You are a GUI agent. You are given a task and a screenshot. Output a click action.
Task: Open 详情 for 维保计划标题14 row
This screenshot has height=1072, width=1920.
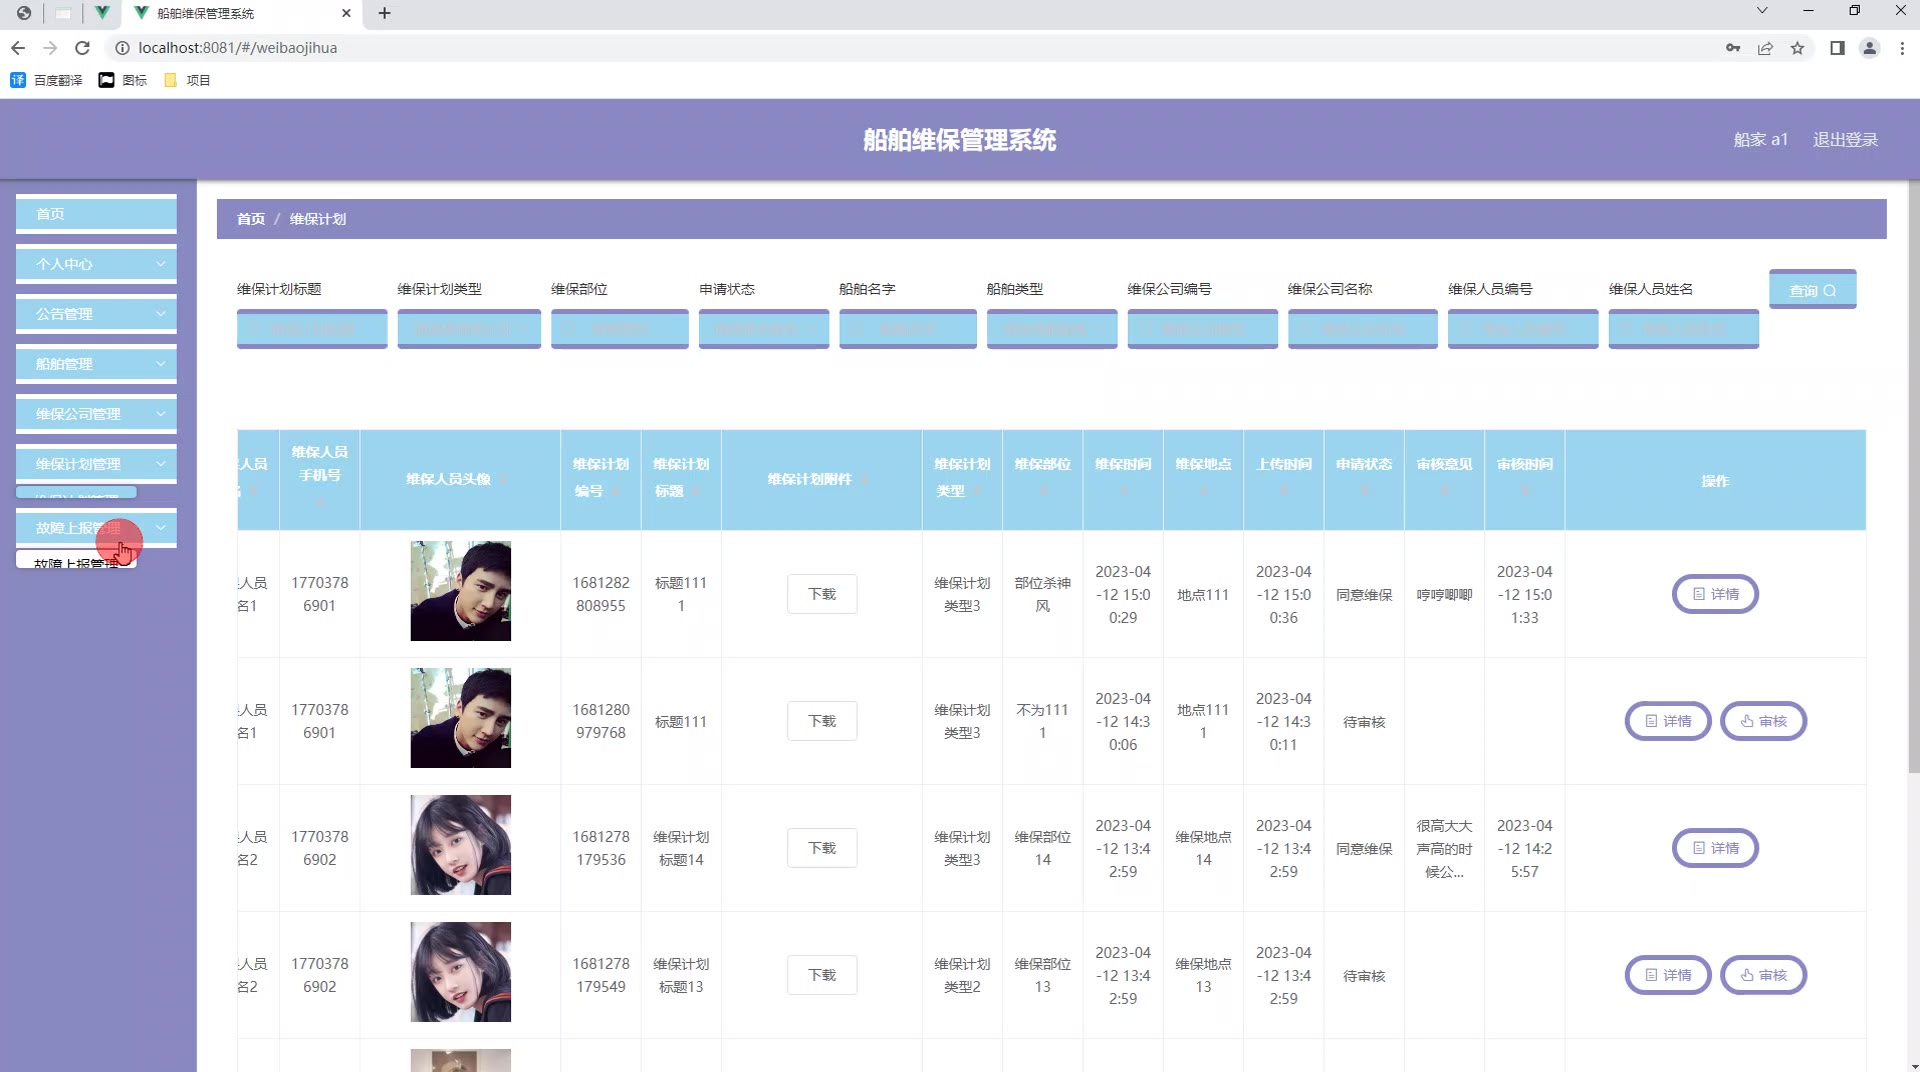coord(1715,848)
